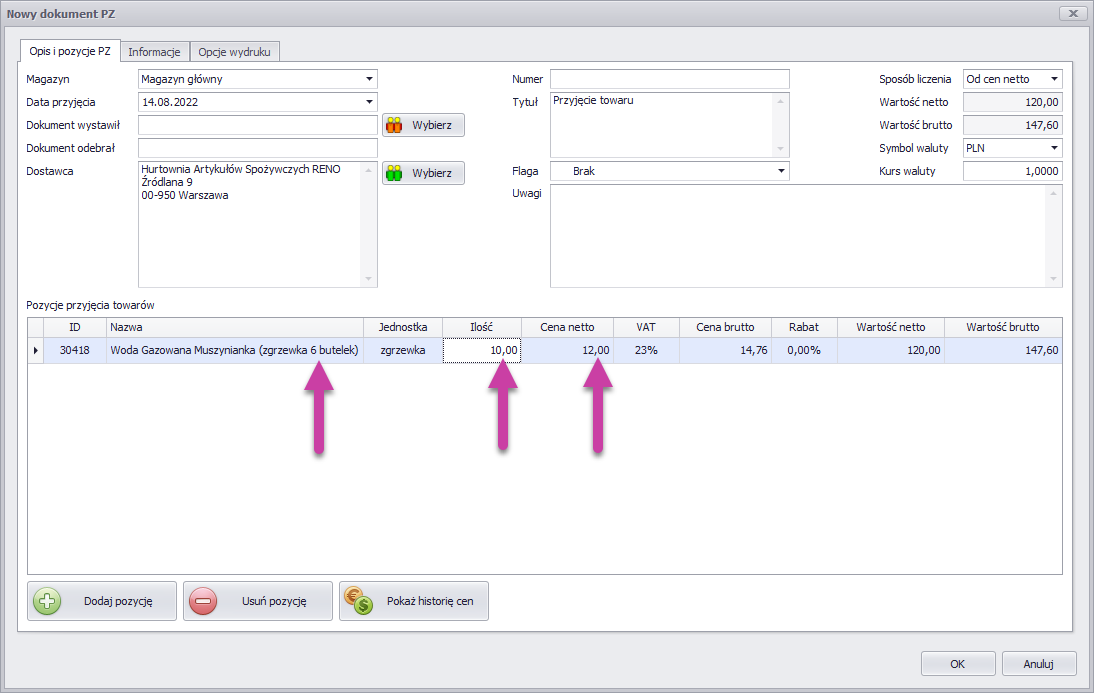The image size is (1094, 693).
Task: Select the Opis i pozycje PZ tab
Action: click(x=70, y=51)
